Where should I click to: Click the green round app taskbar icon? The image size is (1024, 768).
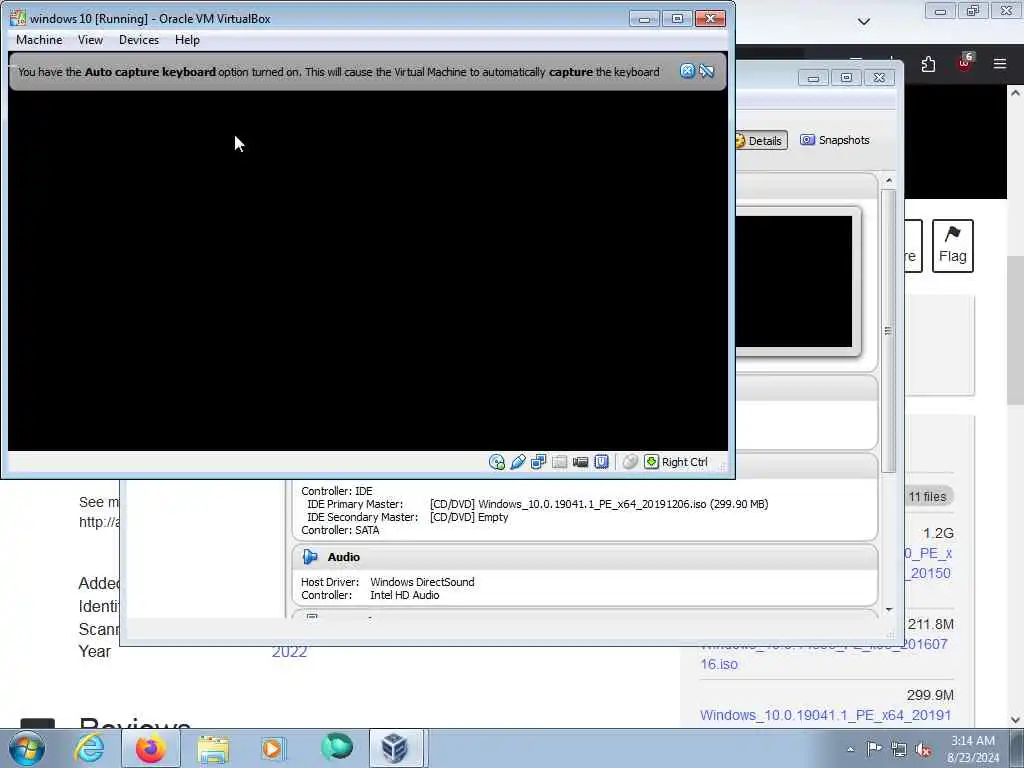point(337,747)
